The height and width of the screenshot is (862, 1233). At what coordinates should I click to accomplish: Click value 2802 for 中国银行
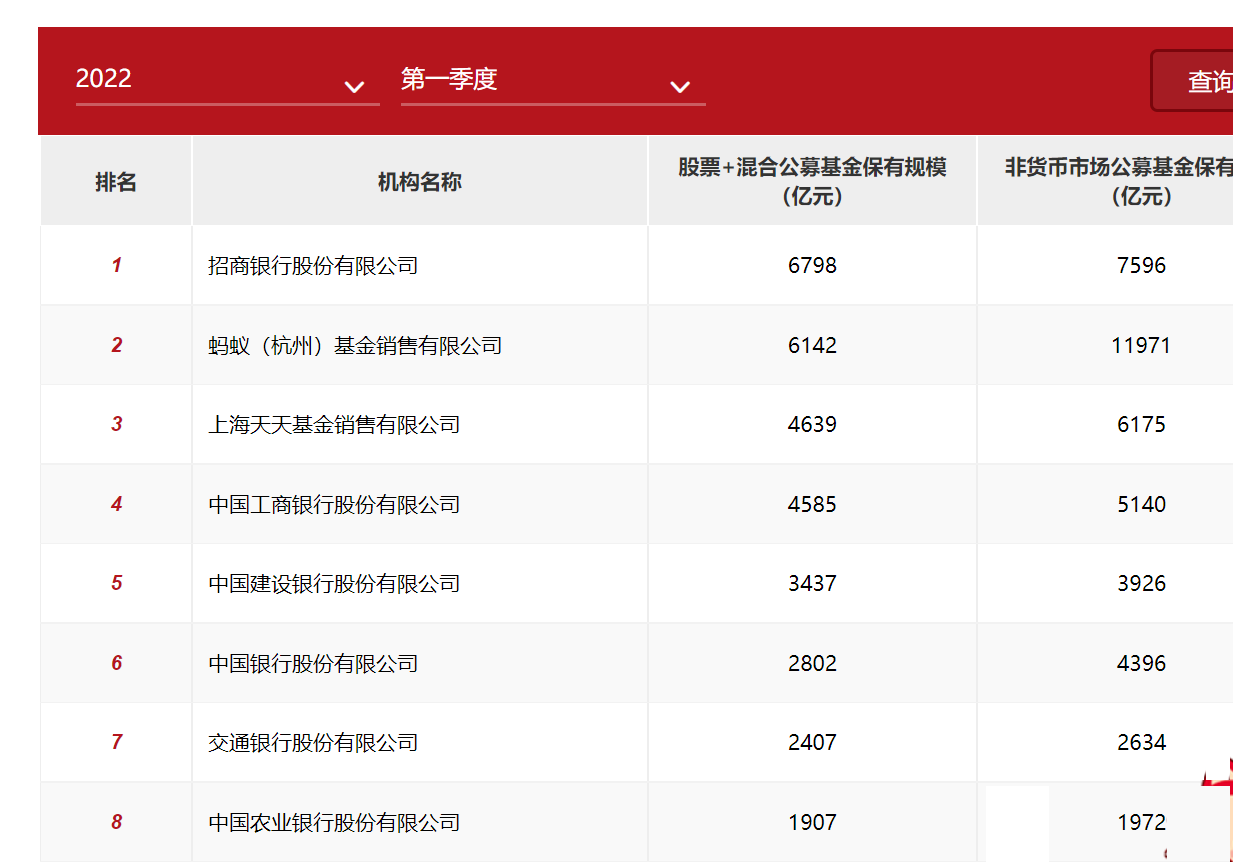(x=812, y=664)
